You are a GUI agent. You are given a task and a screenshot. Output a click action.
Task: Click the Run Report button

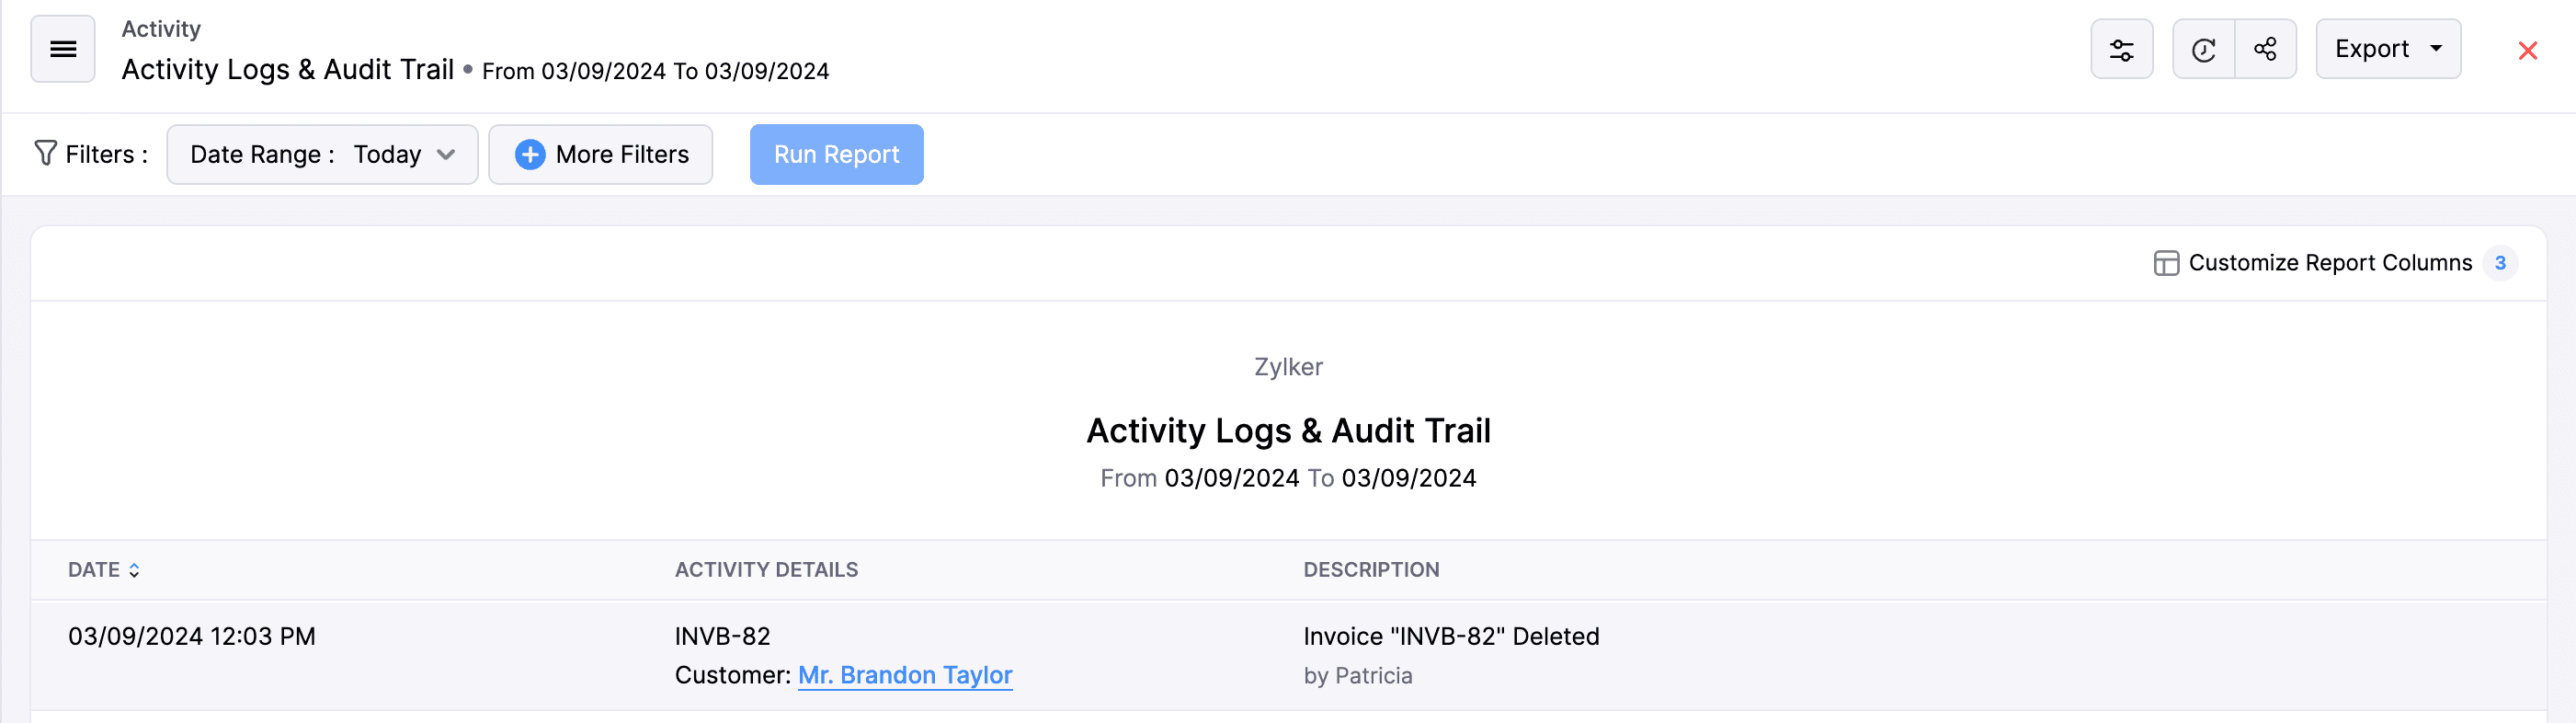[836, 154]
